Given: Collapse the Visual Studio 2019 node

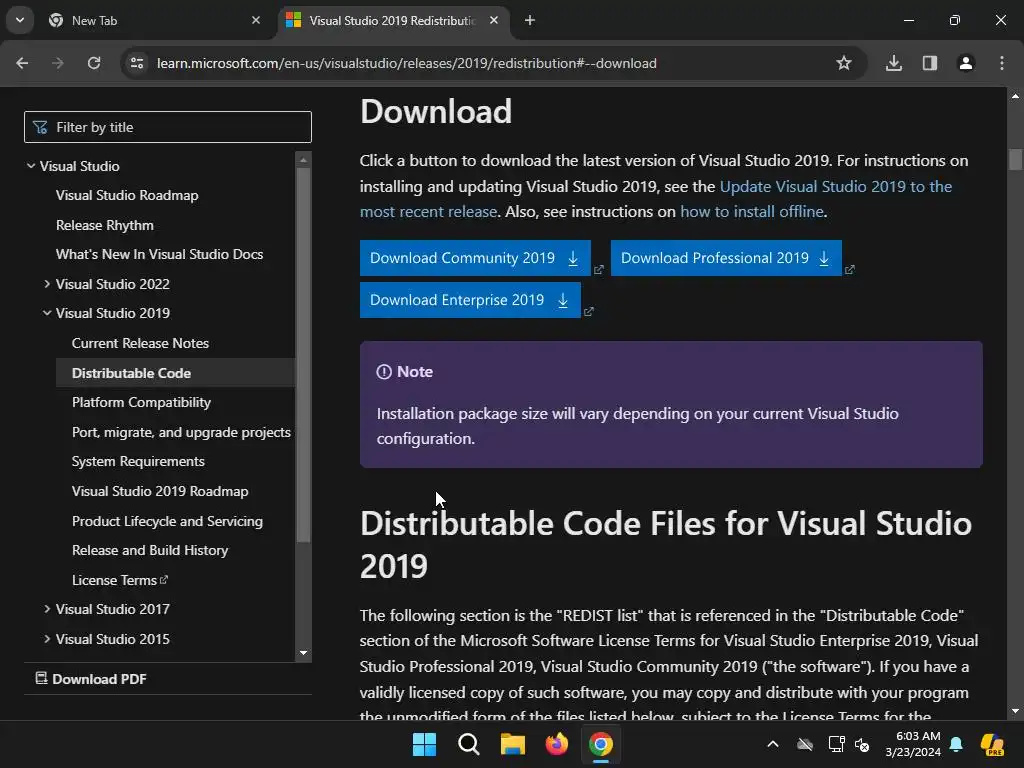Looking at the screenshot, I should click(x=47, y=313).
